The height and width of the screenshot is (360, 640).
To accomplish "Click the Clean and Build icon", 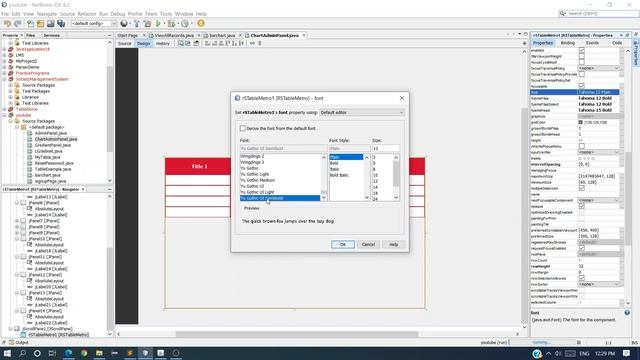I will pyautogui.click(x=147, y=24).
